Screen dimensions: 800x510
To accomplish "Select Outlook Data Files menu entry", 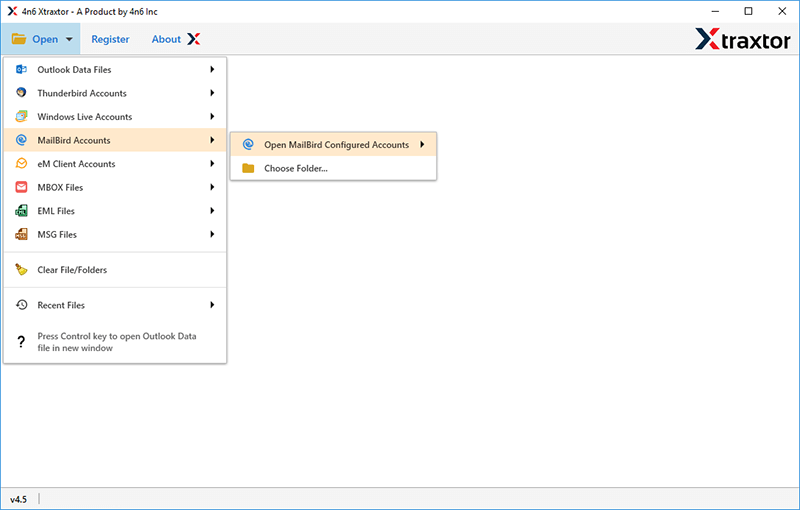I will click(x=115, y=69).
